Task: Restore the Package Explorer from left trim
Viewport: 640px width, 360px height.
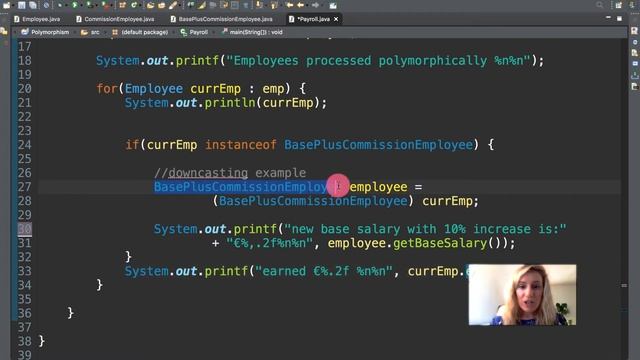Action: point(4,31)
